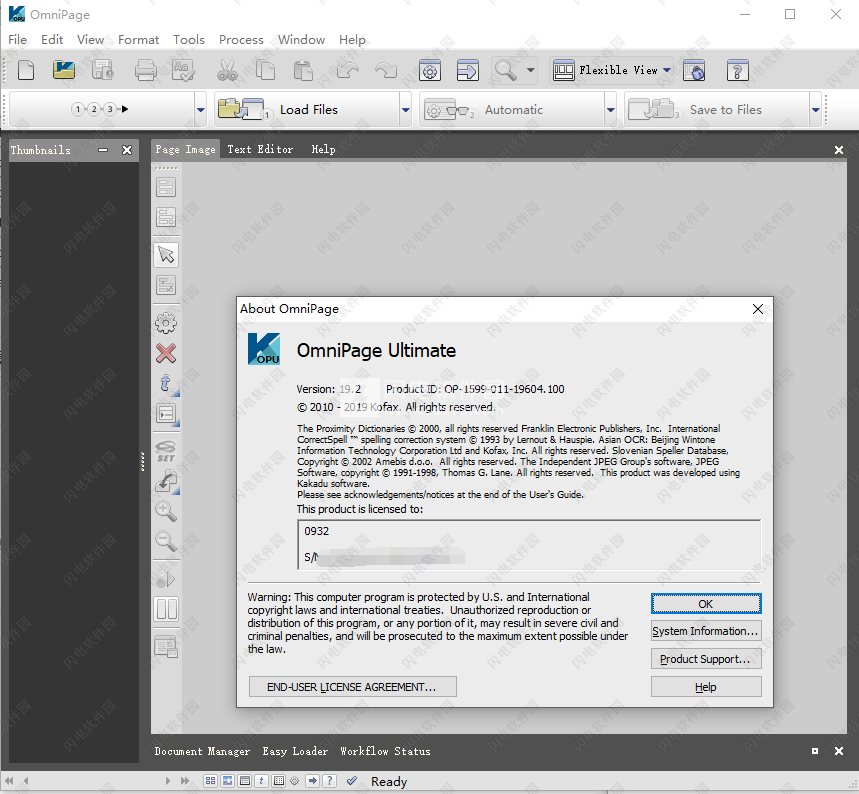The height and width of the screenshot is (794, 859).
Task: Click the page image picture icon in the status bar
Action: pyautogui.click(x=228, y=781)
